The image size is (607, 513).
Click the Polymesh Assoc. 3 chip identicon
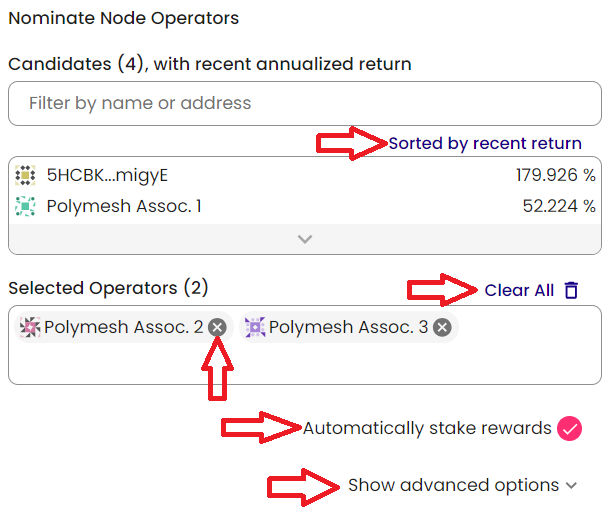tap(255, 327)
